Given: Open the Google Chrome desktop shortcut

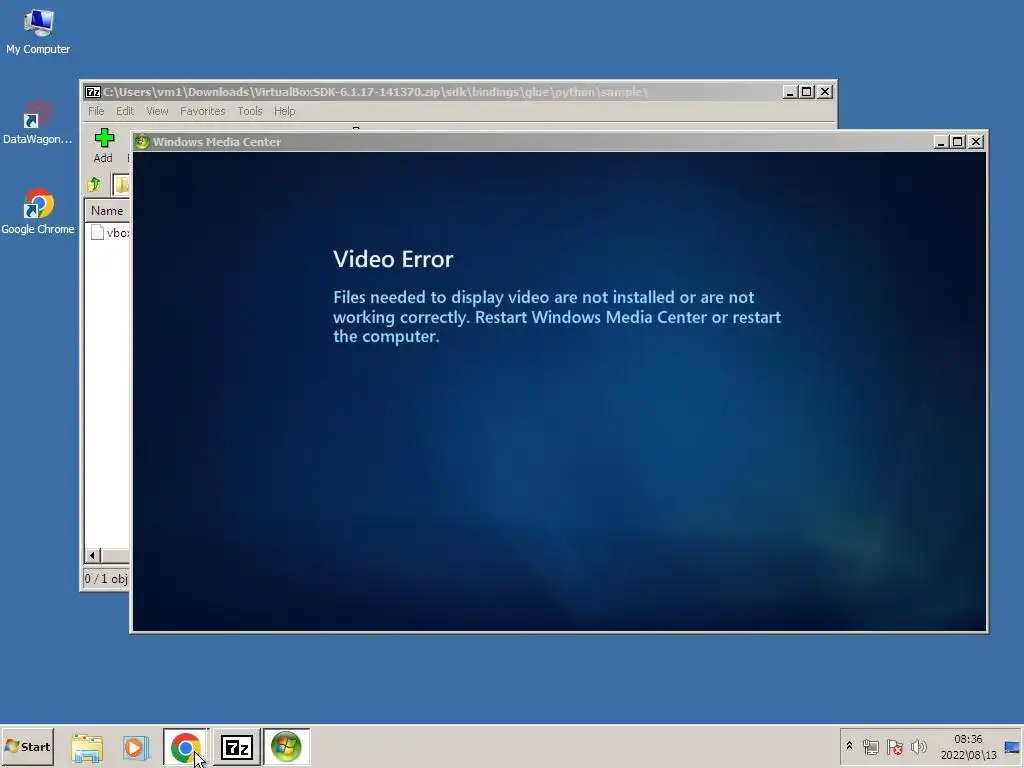Looking at the screenshot, I should coord(37,212).
